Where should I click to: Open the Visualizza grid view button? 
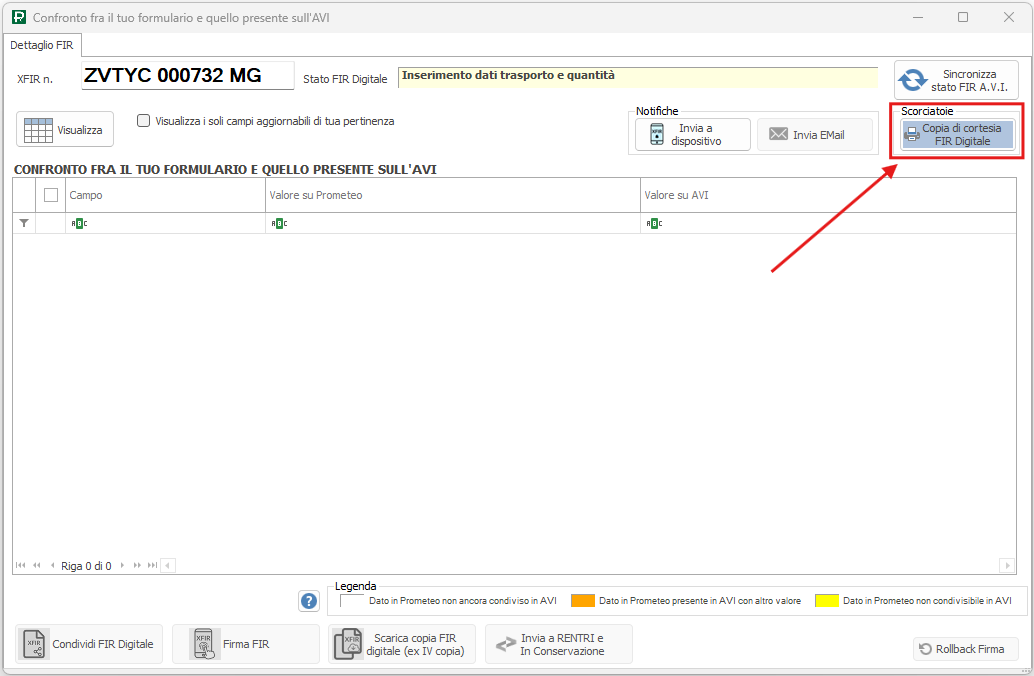pos(65,130)
